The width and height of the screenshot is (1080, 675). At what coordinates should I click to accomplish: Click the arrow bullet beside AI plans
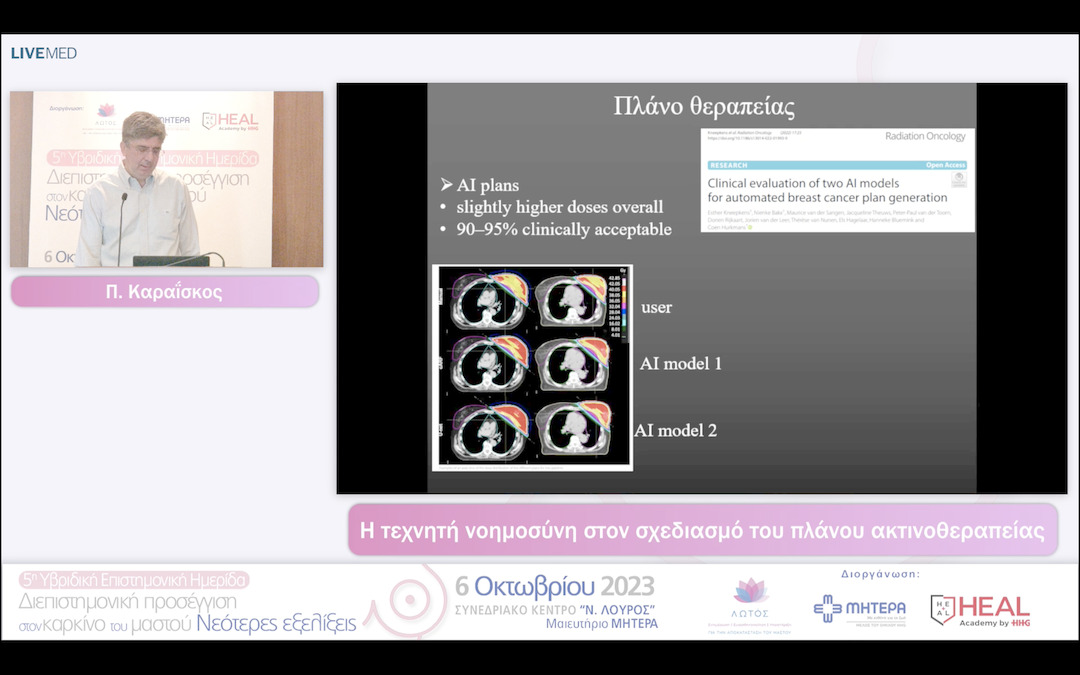pos(446,185)
